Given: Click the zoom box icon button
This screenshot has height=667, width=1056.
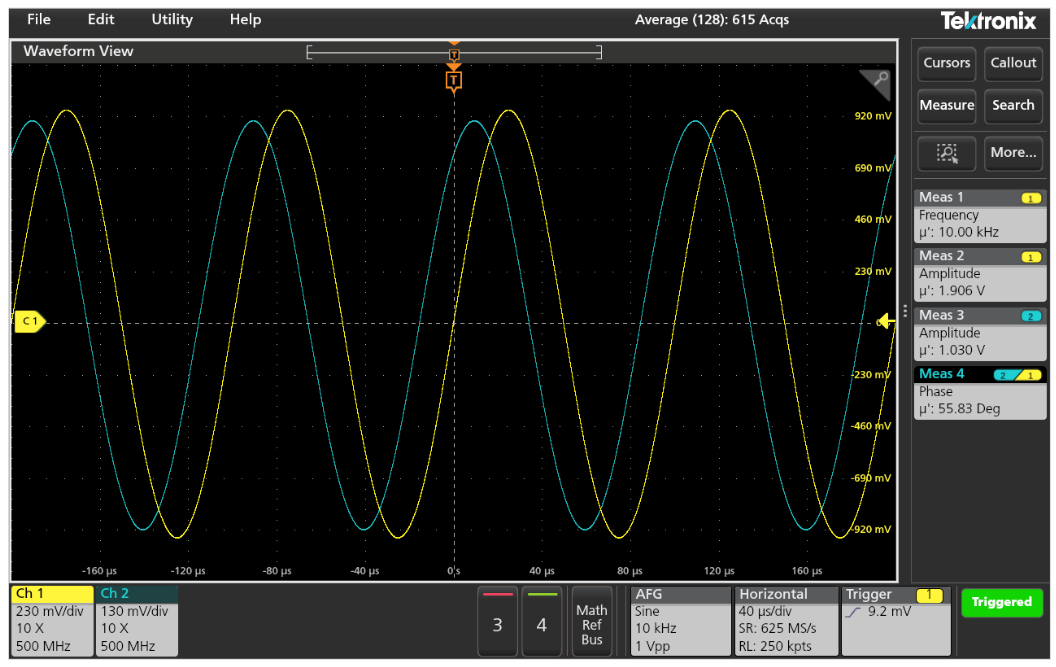Looking at the screenshot, I should [x=946, y=153].
